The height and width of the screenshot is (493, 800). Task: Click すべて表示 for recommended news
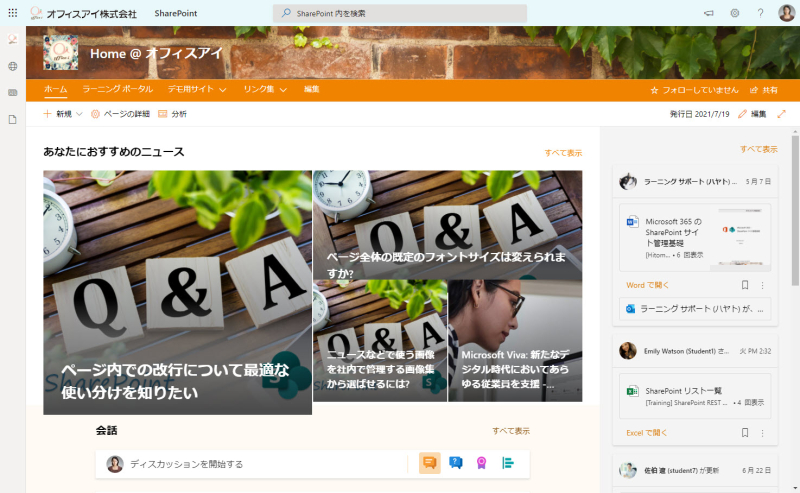point(563,153)
